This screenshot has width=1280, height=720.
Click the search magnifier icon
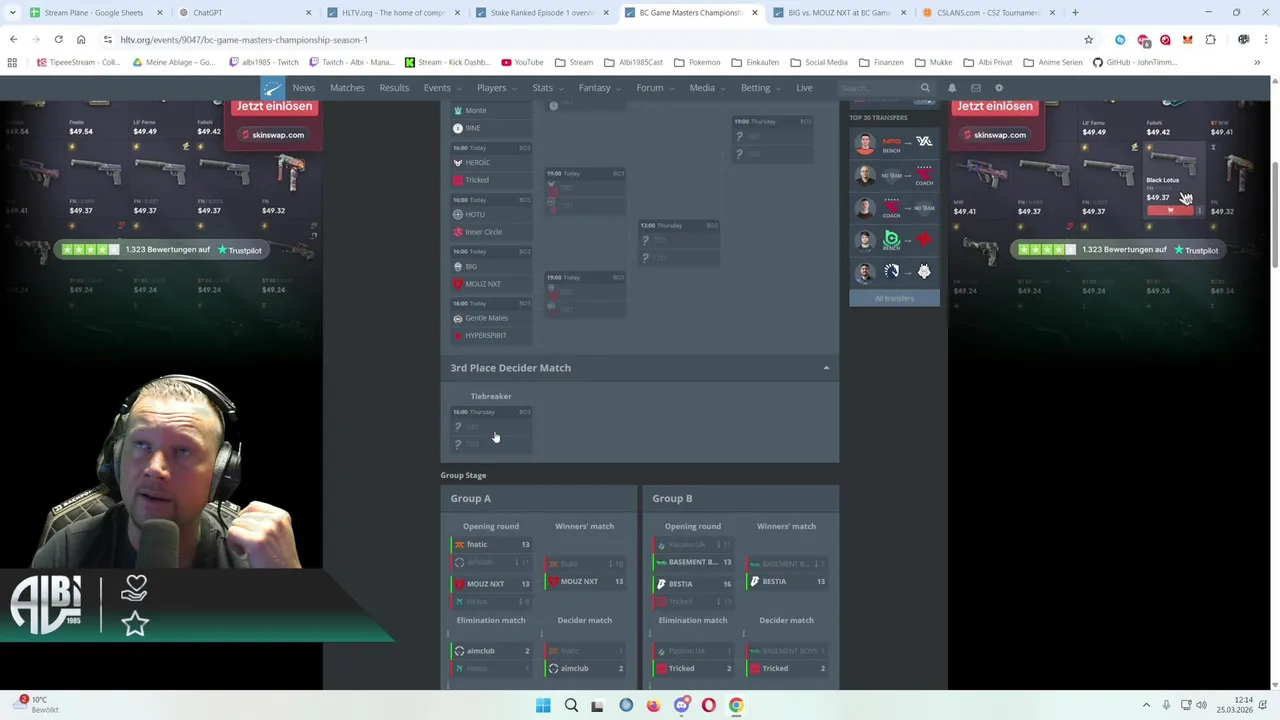pyautogui.click(x=925, y=88)
